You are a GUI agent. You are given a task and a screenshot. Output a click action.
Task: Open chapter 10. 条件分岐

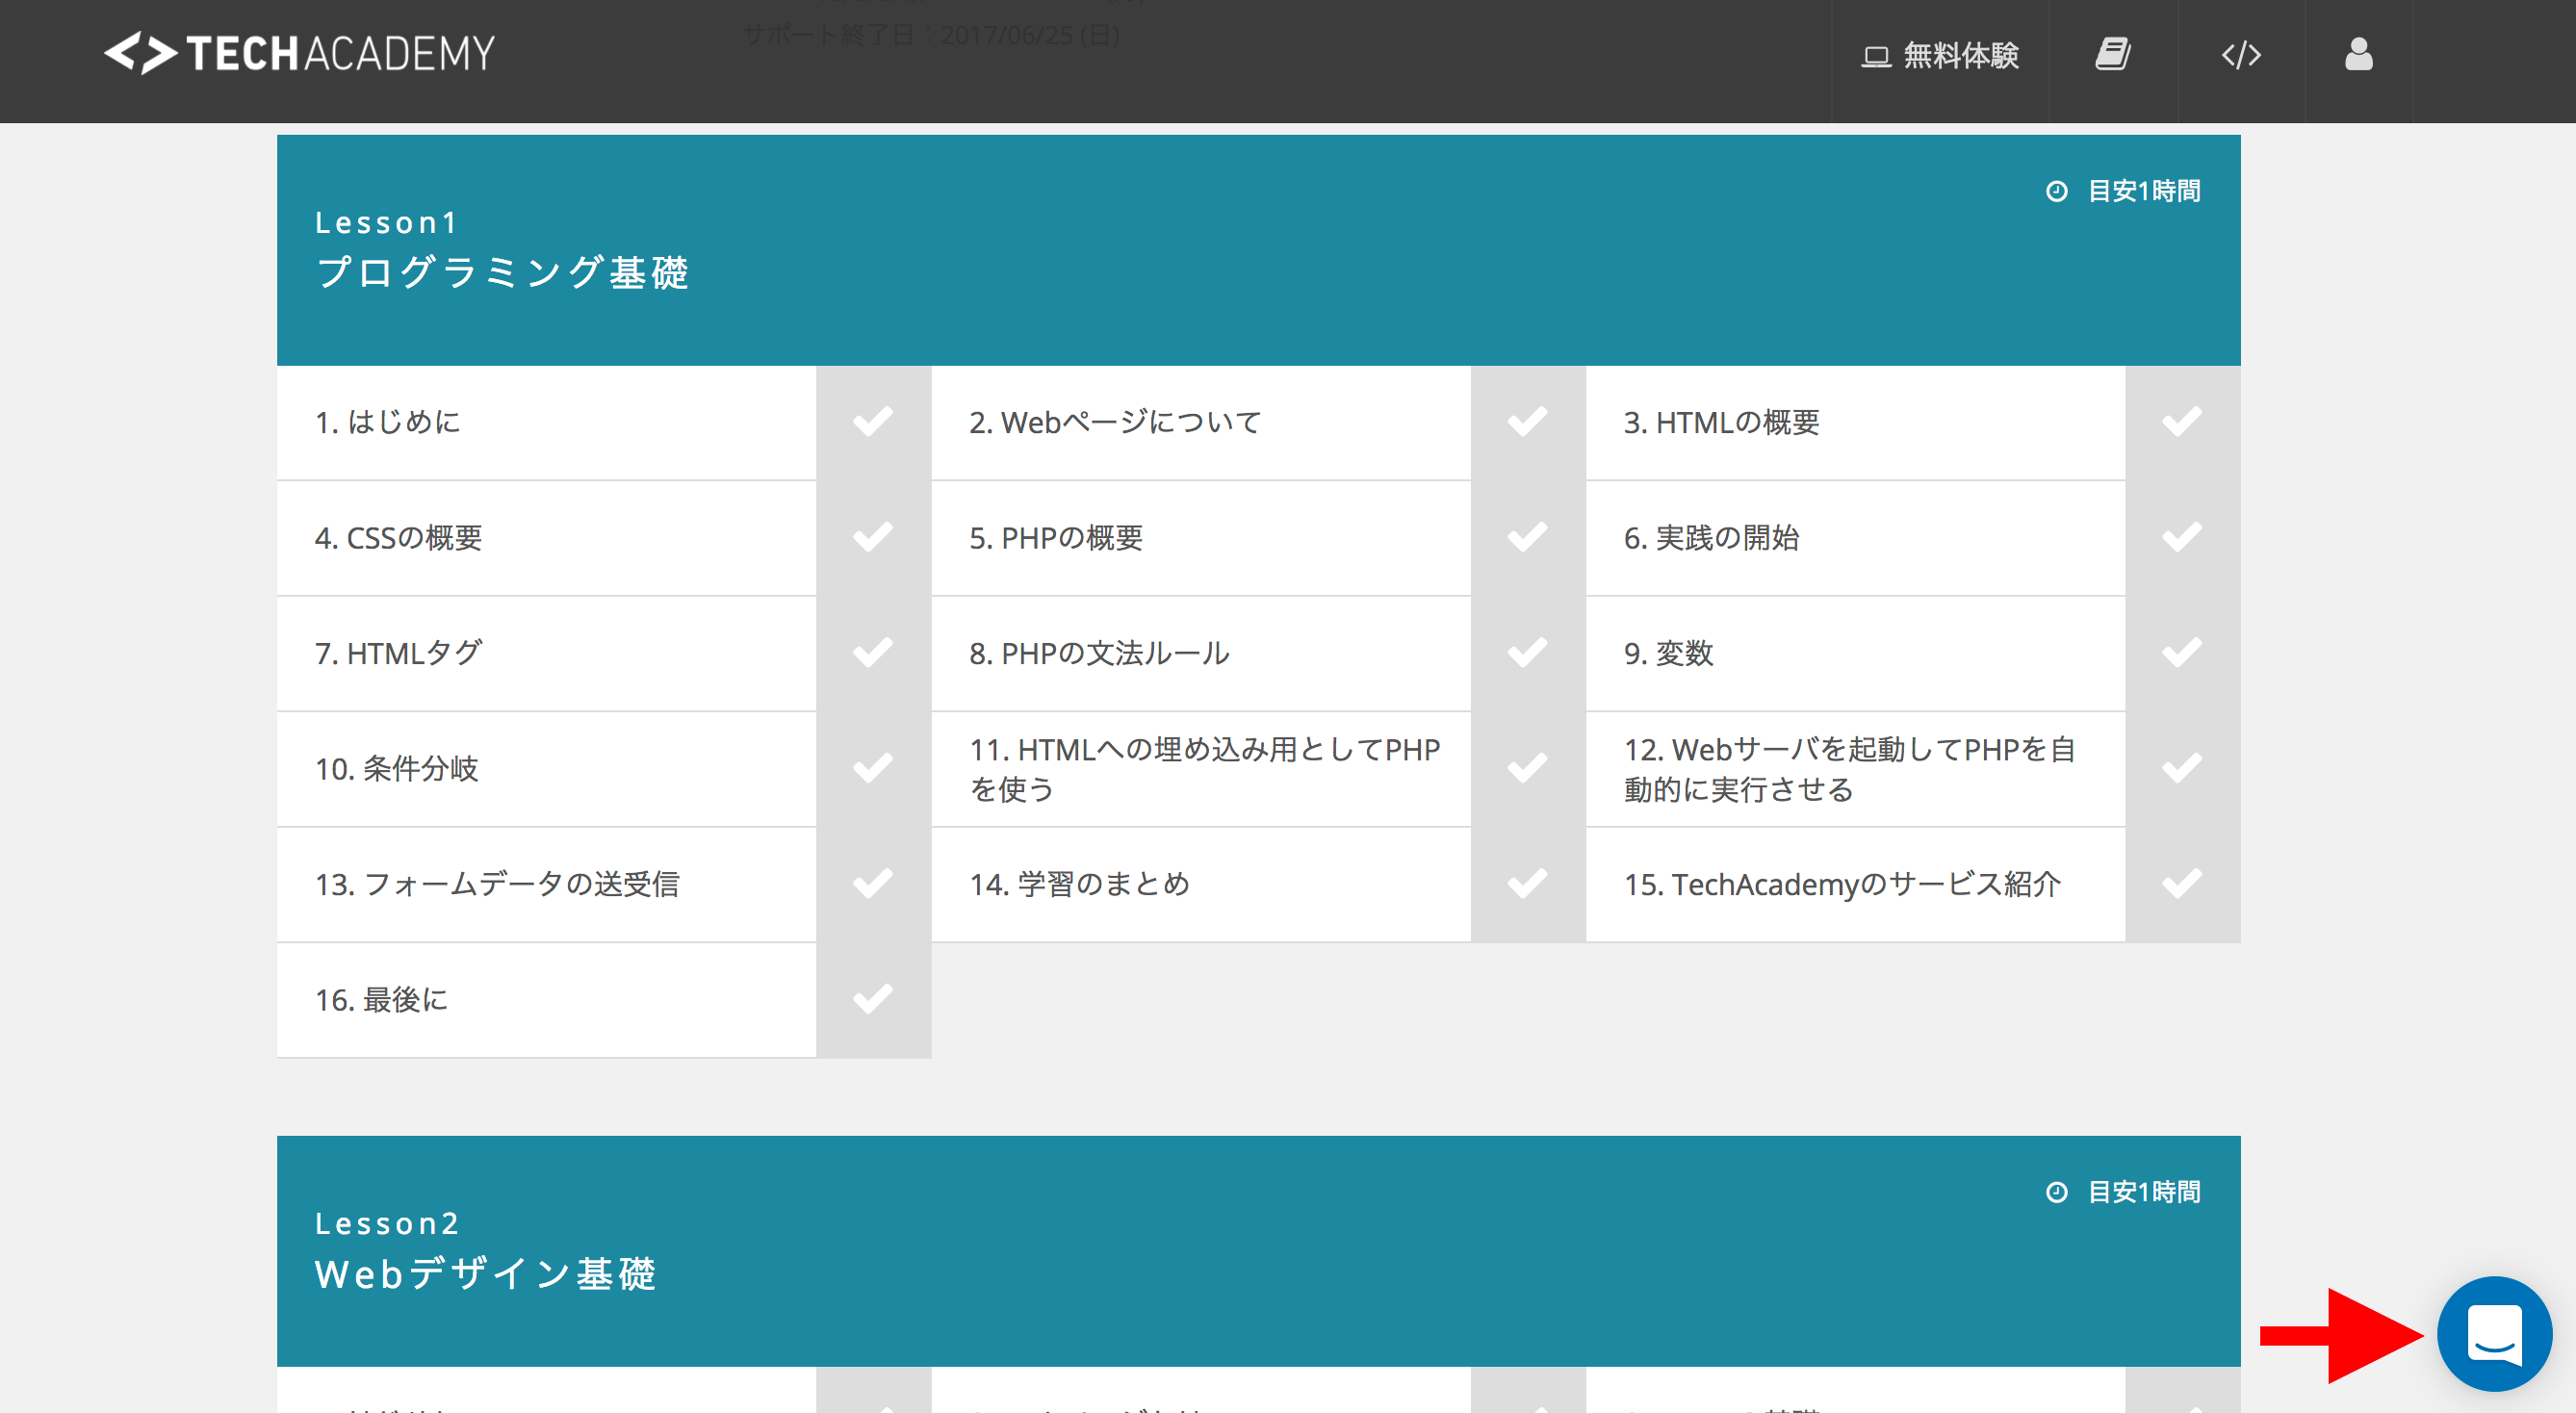(x=396, y=769)
